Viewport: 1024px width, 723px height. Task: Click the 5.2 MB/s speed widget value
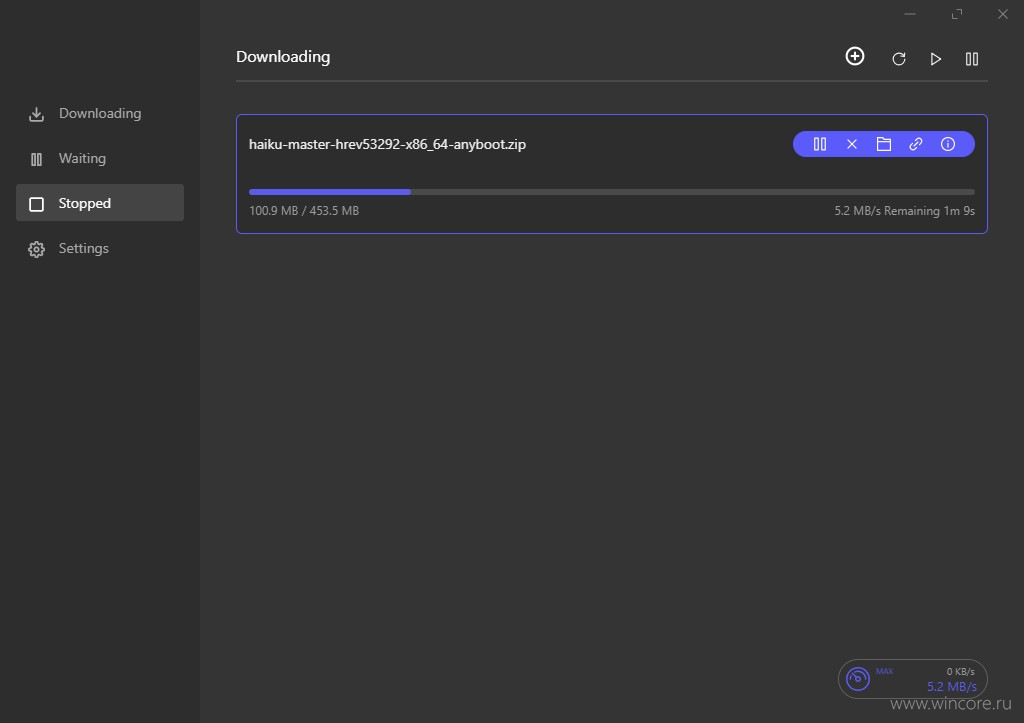952,686
